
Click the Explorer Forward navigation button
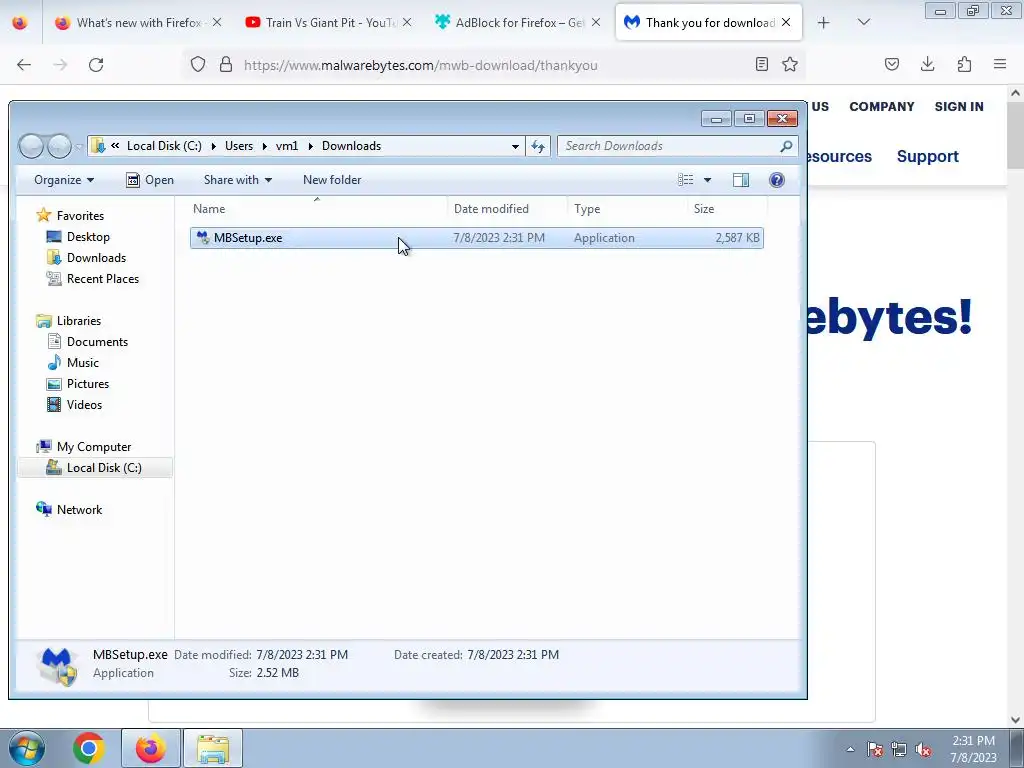coord(59,146)
